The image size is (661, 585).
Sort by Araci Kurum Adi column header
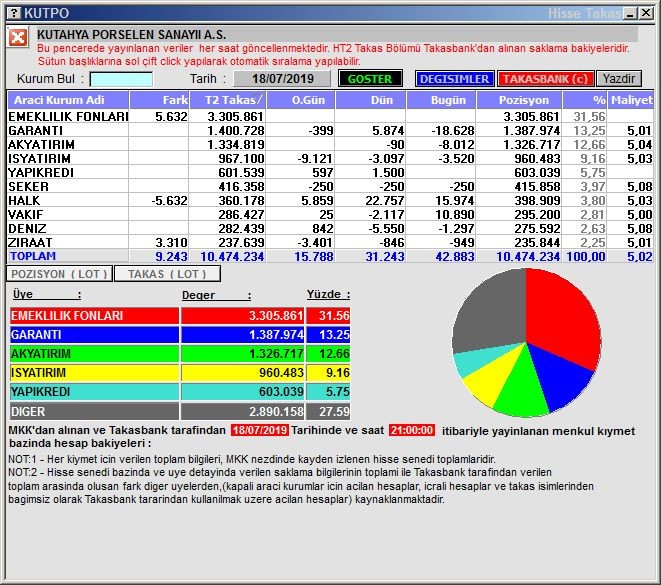pyautogui.click(x=68, y=100)
